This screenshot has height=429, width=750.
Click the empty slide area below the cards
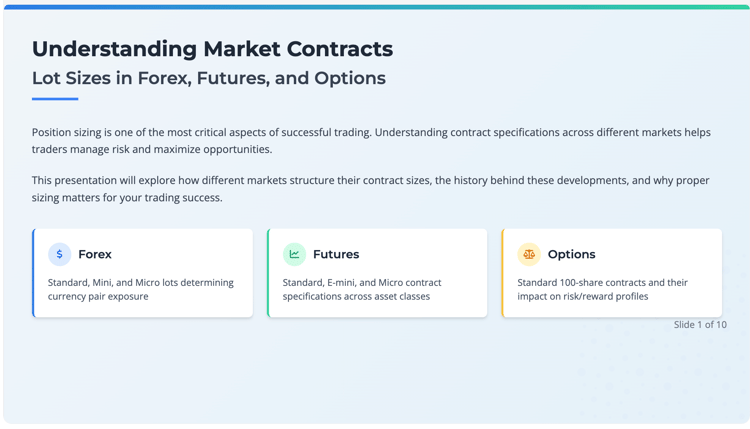(376, 375)
